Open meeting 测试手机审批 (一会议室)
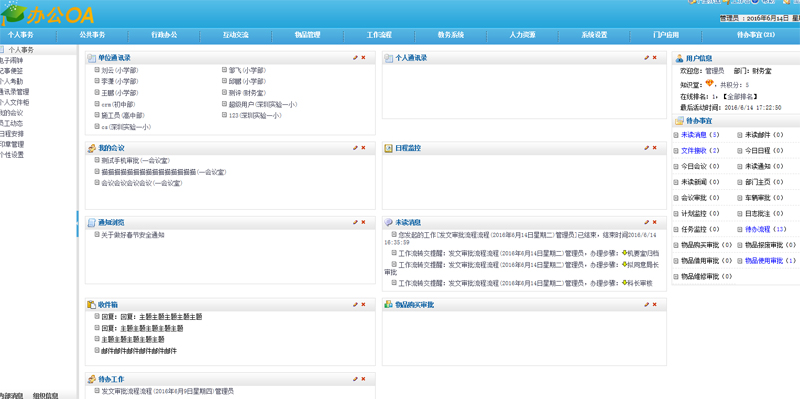This screenshot has width=800, height=399. [135, 160]
